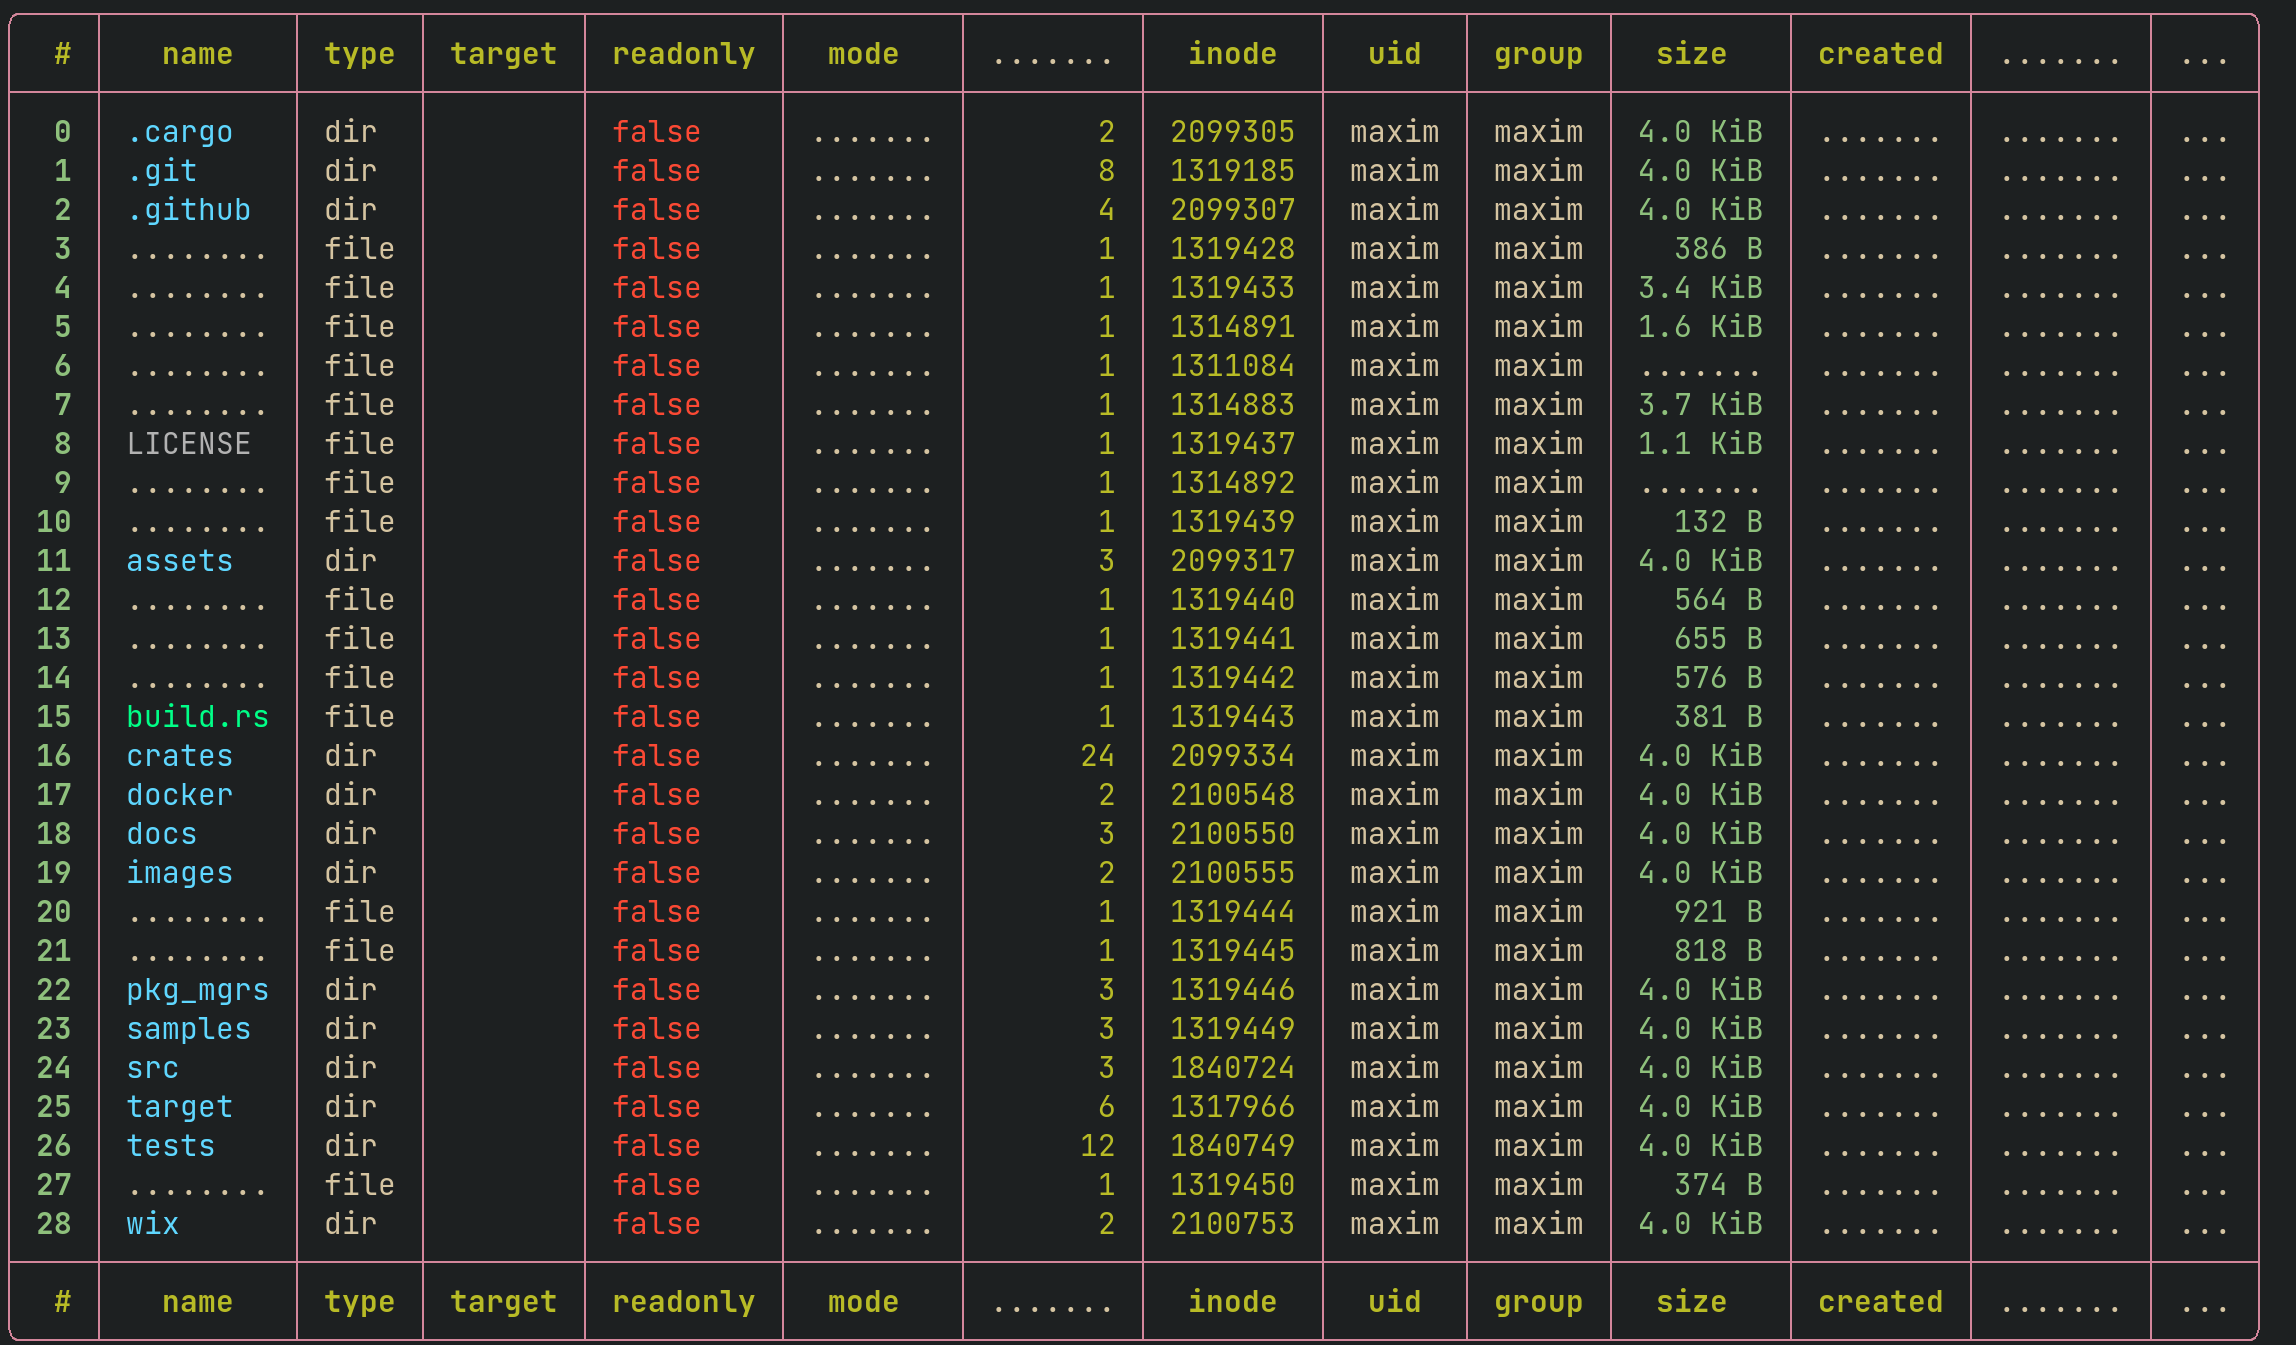2296x1345 pixels.
Task: Select the .github directory row
Action: click(x=188, y=209)
